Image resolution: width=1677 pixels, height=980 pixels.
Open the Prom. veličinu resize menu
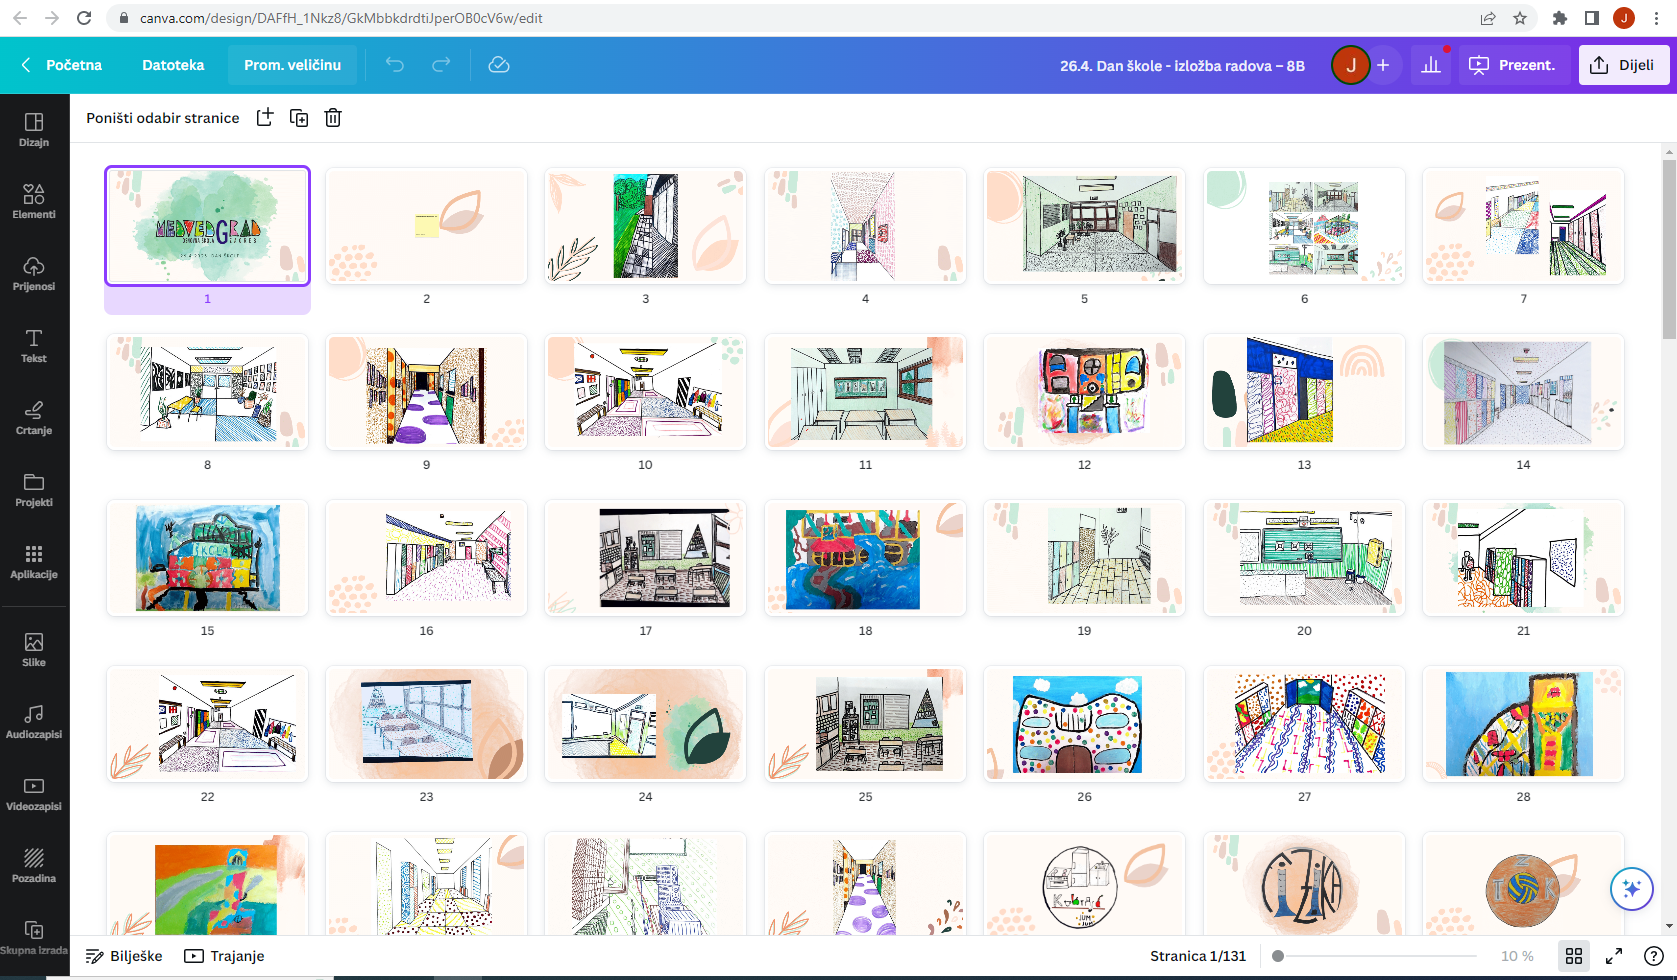[292, 65]
